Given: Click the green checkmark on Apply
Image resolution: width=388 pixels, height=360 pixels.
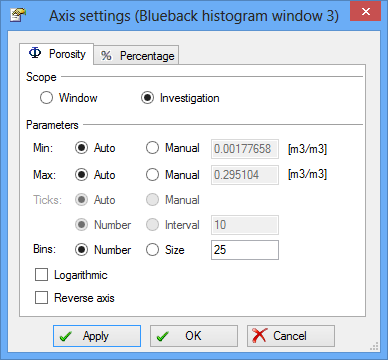Looking at the screenshot, I should [67, 336].
